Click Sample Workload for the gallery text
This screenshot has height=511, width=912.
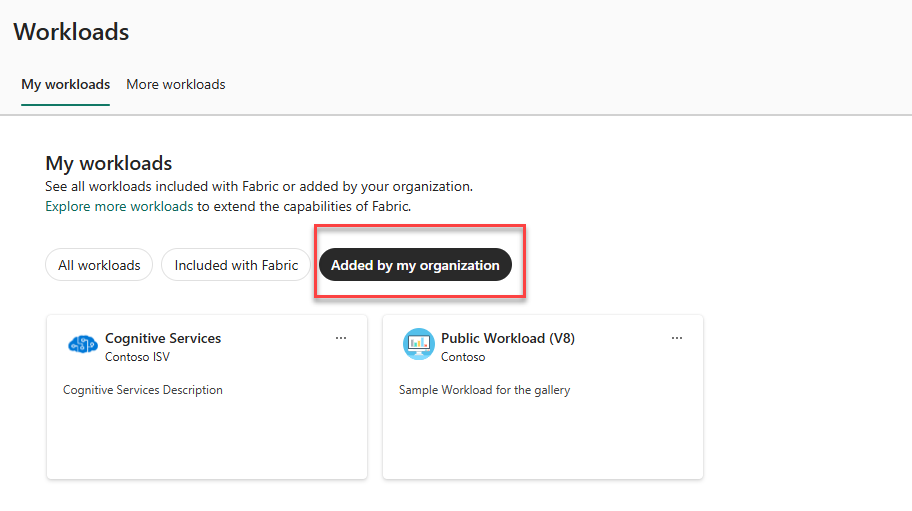point(484,390)
